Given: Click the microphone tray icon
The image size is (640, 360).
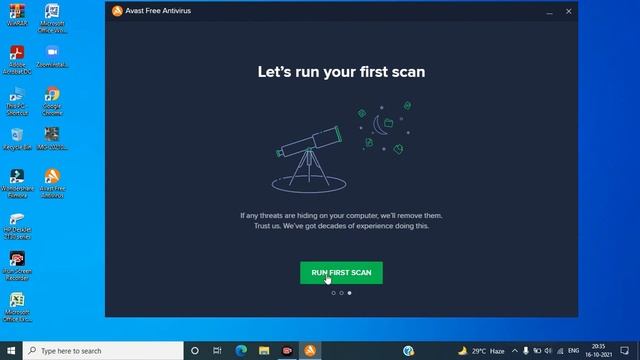Looking at the screenshot, I should pos(526,351).
